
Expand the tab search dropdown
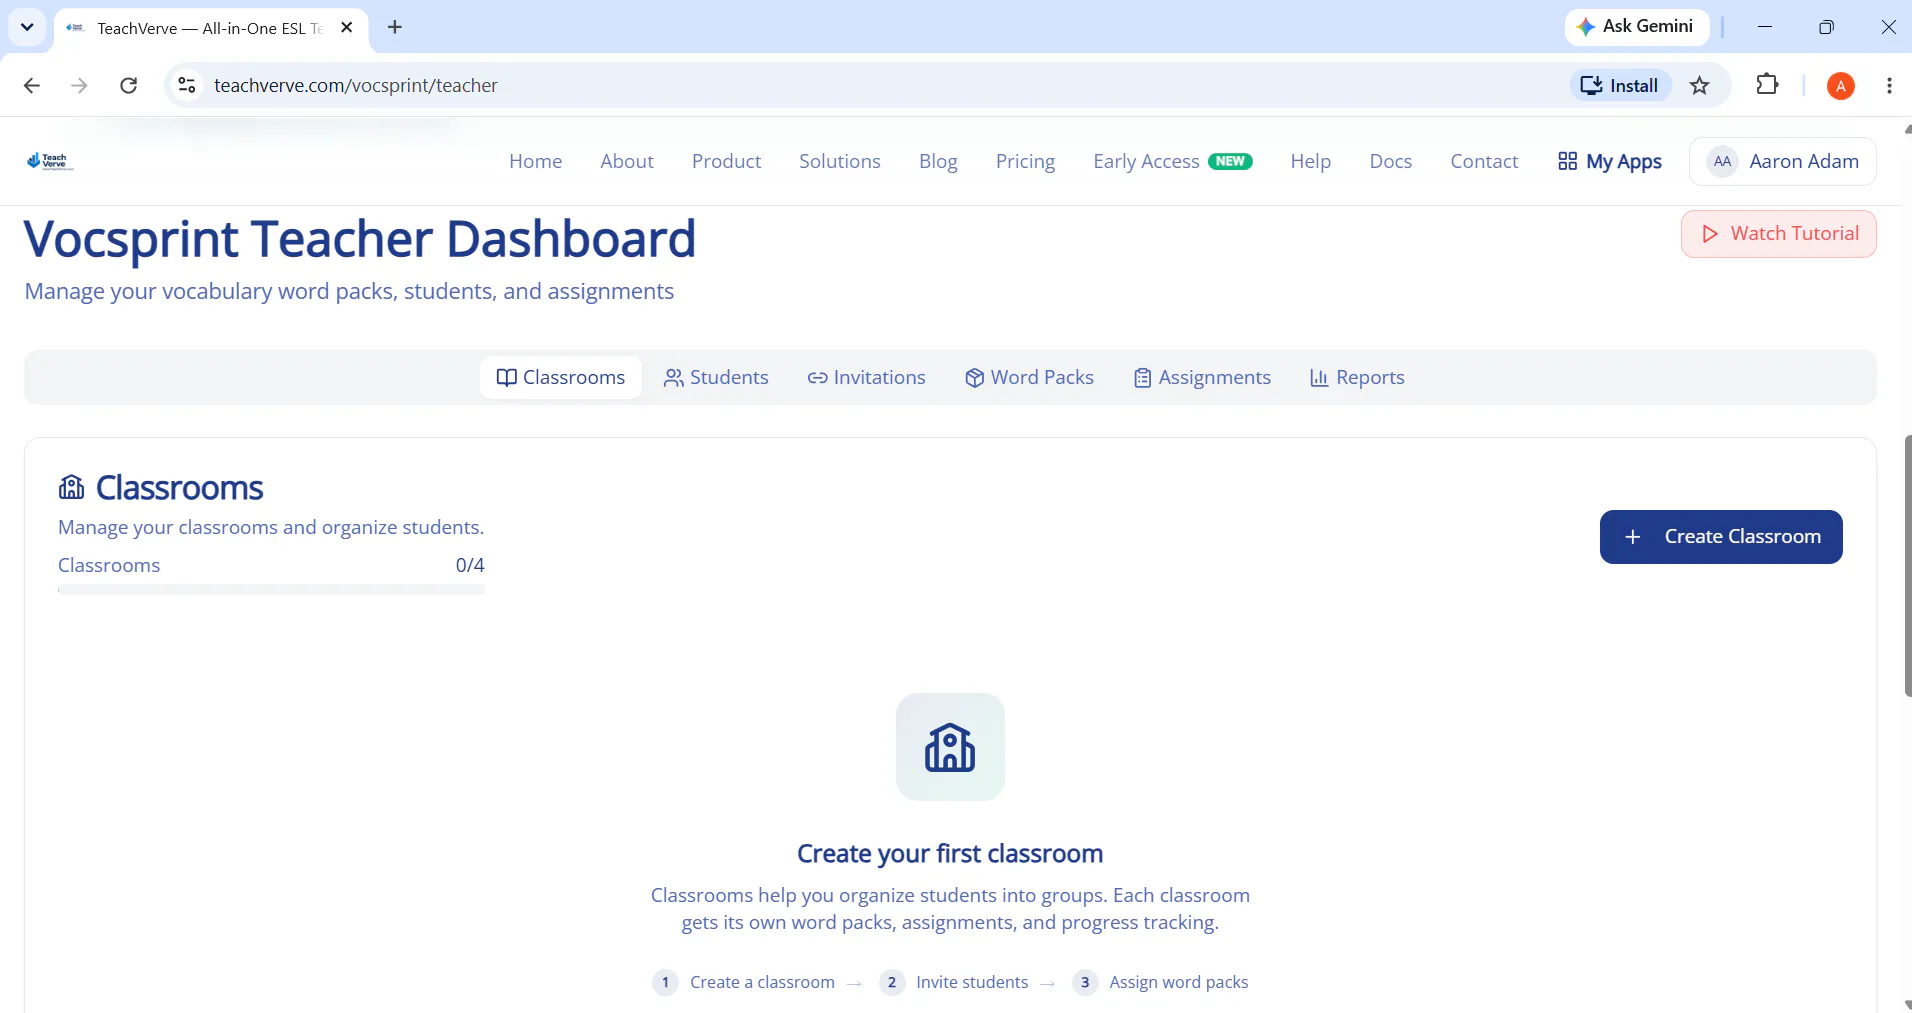(x=27, y=27)
